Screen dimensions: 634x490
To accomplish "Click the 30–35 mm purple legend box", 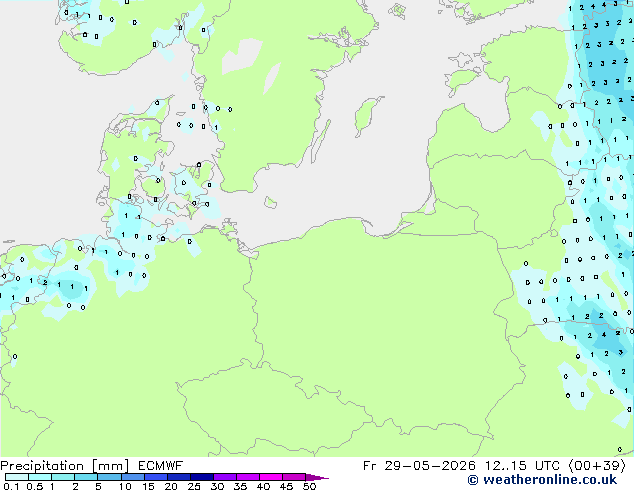I will (x=225, y=477).
